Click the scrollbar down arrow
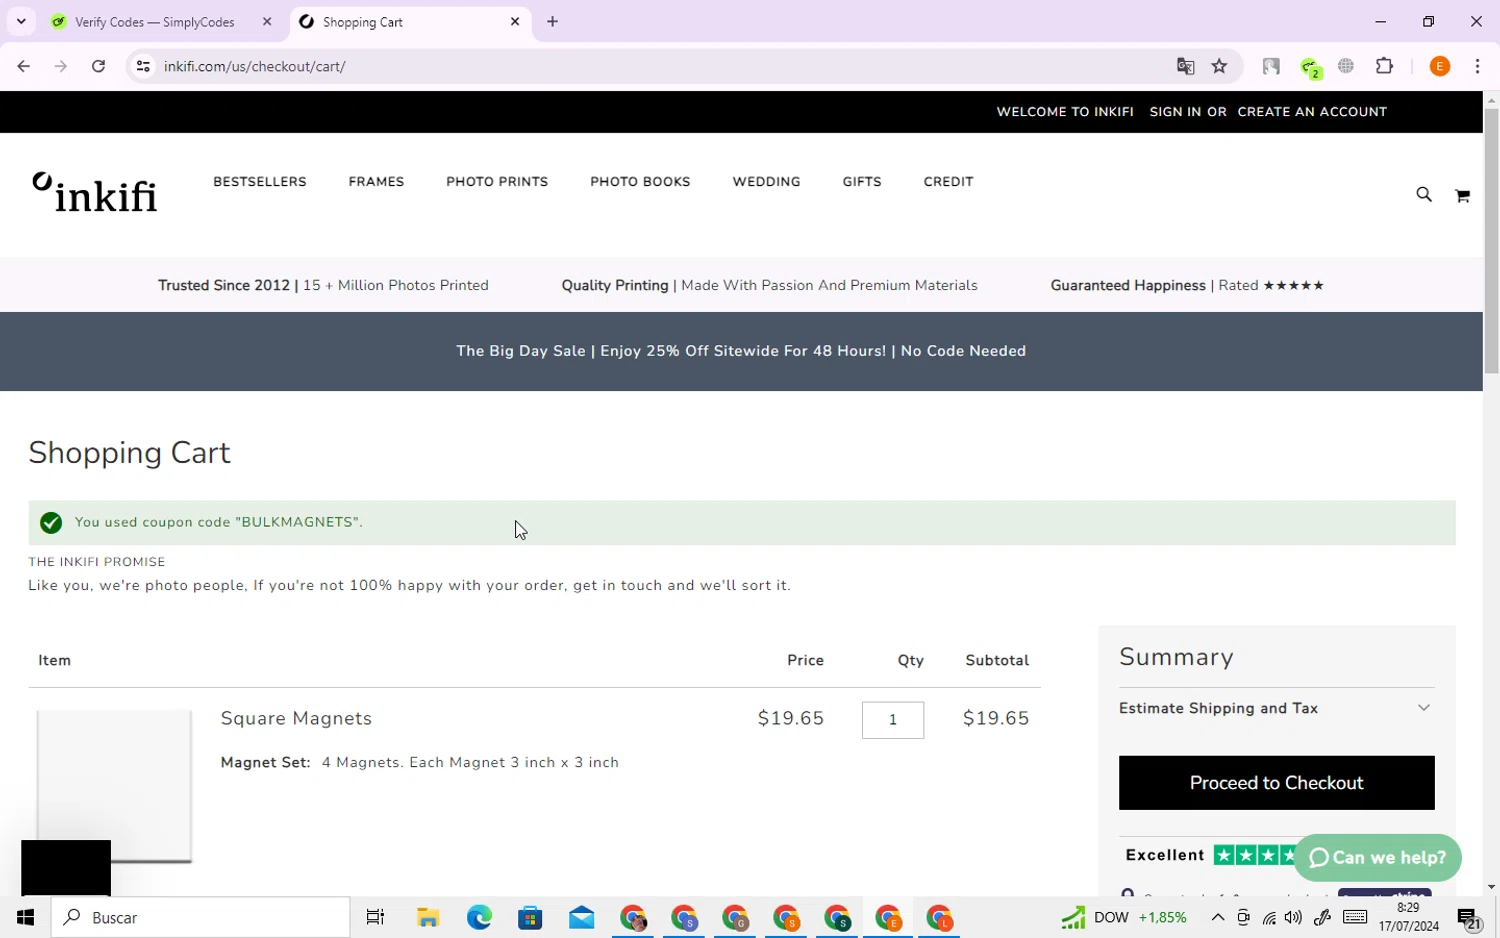Image resolution: width=1500 pixels, height=938 pixels. tap(1491, 887)
